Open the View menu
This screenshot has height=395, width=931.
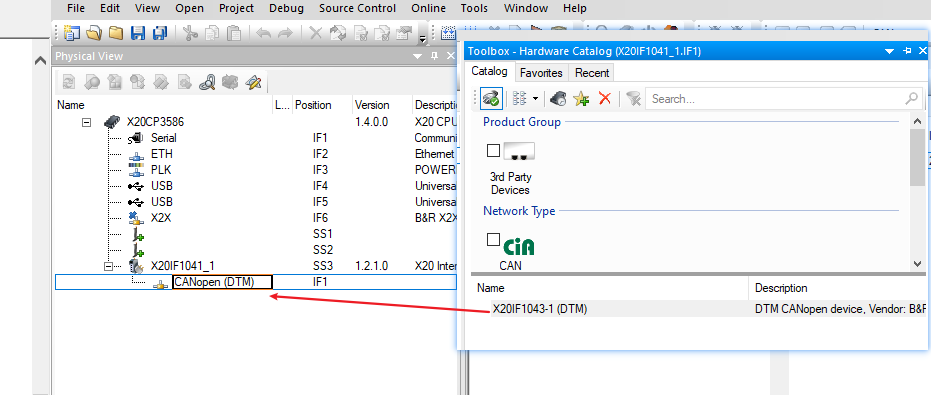tap(147, 8)
